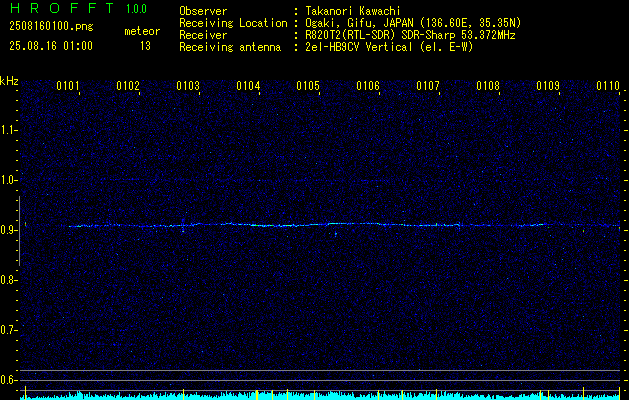
Task: Click the Observer label
Action: coord(203,11)
